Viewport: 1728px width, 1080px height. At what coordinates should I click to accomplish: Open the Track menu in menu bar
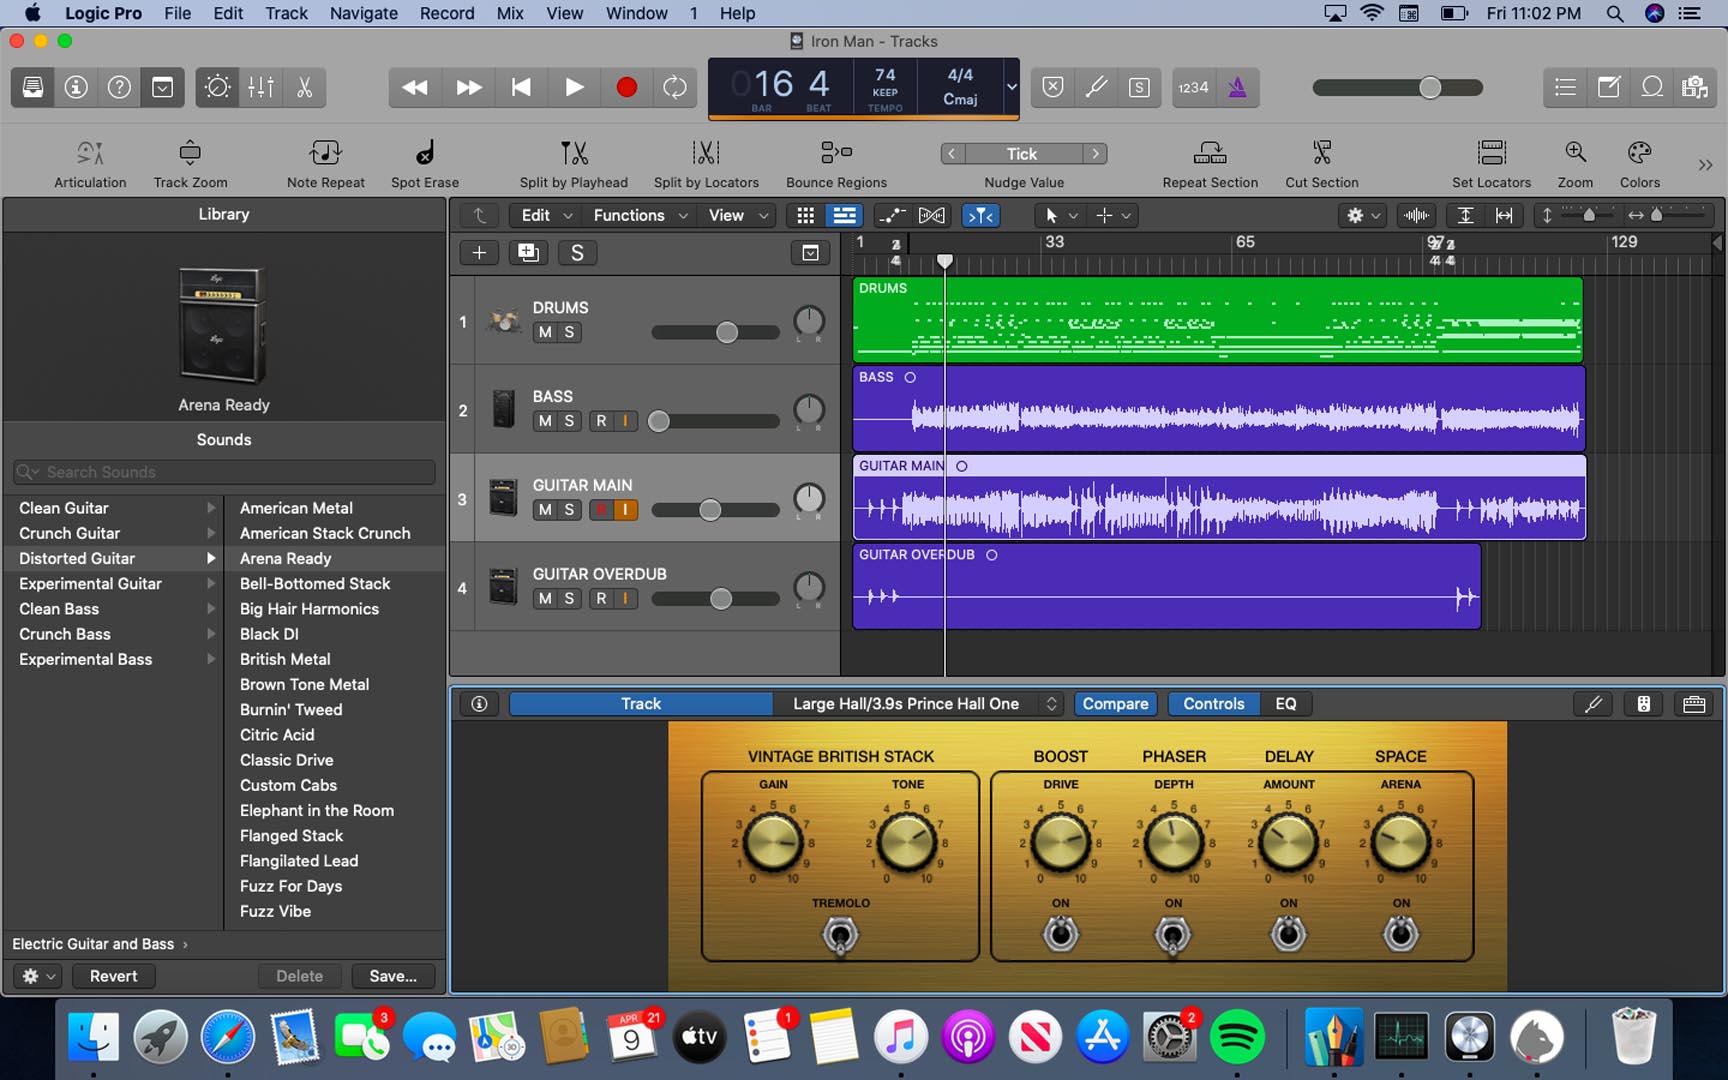(286, 13)
